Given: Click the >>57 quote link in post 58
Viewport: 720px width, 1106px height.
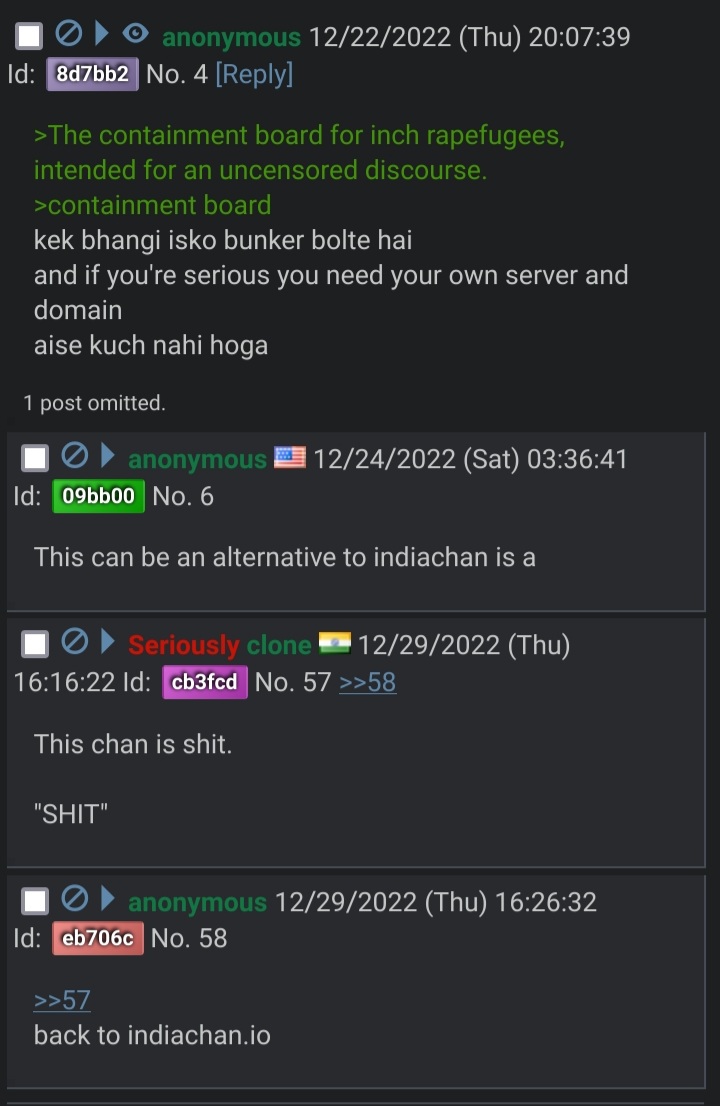Looking at the screenshot, I should click(62, 999).
